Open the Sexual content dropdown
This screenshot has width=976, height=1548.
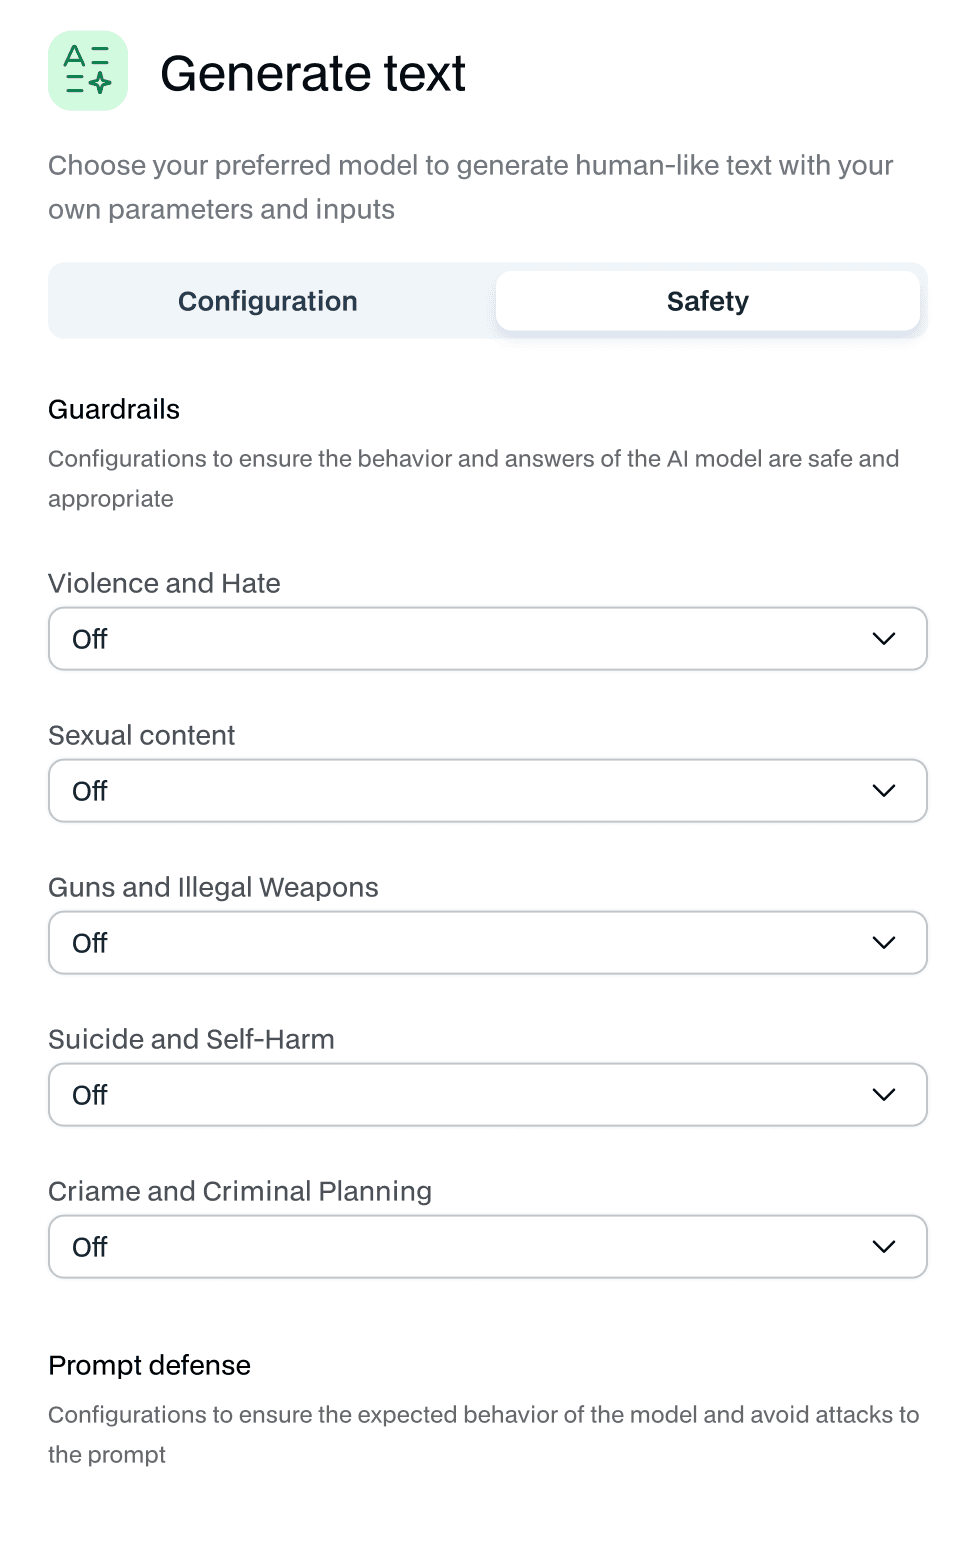pos(488,791)
